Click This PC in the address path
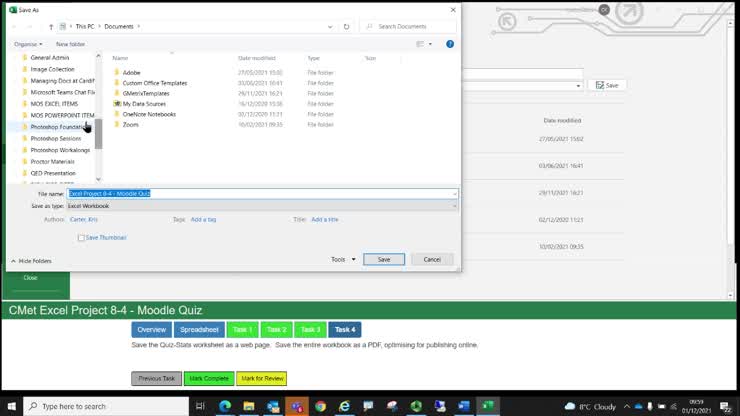740x416 pixels. coord(85,26)
